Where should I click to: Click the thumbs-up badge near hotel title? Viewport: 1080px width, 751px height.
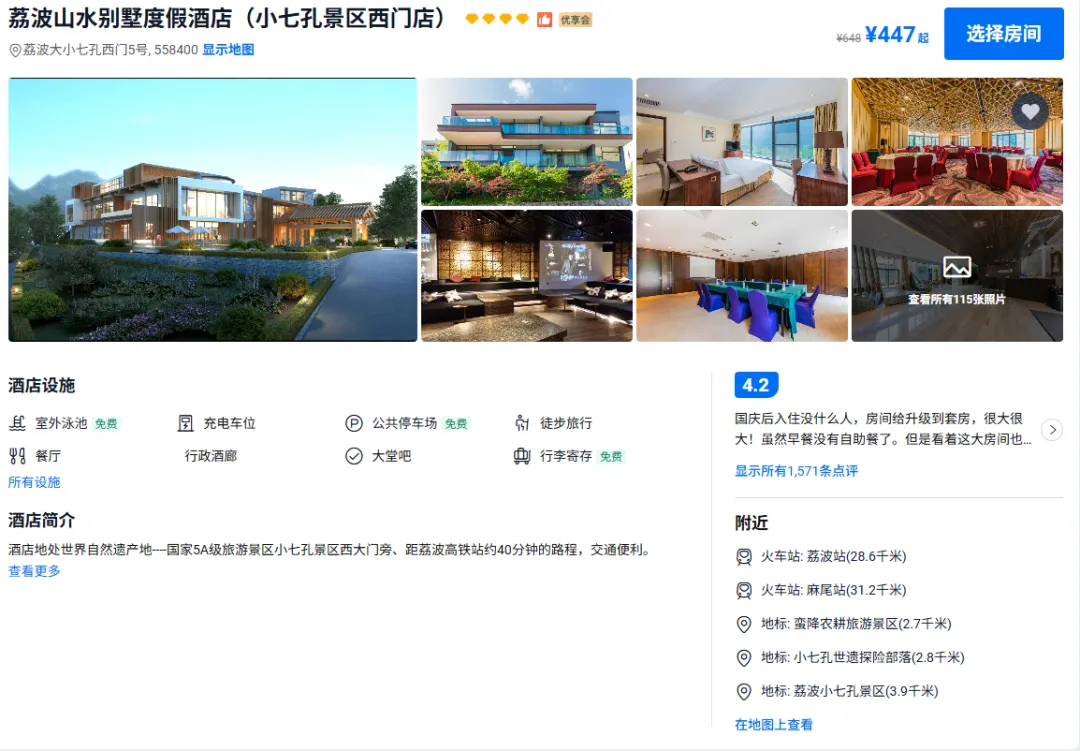[x=545, y=19]
